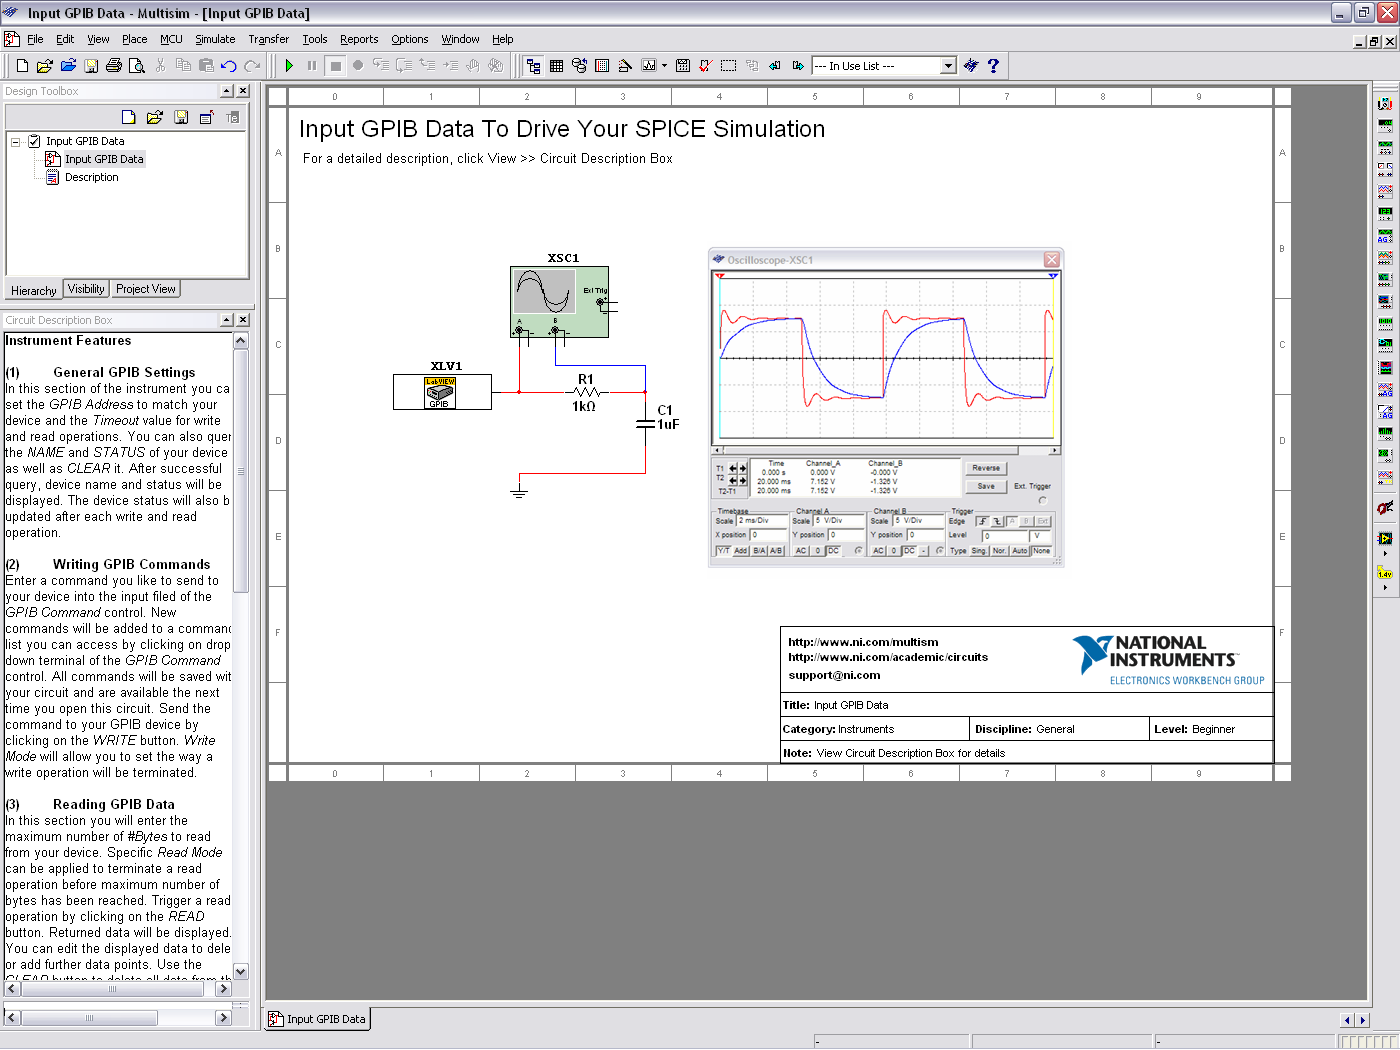Image resolution: width=1400 pixels, height=1050 pixels.
Task: Click the oscilloscope Reverse button
Action: 986,468
